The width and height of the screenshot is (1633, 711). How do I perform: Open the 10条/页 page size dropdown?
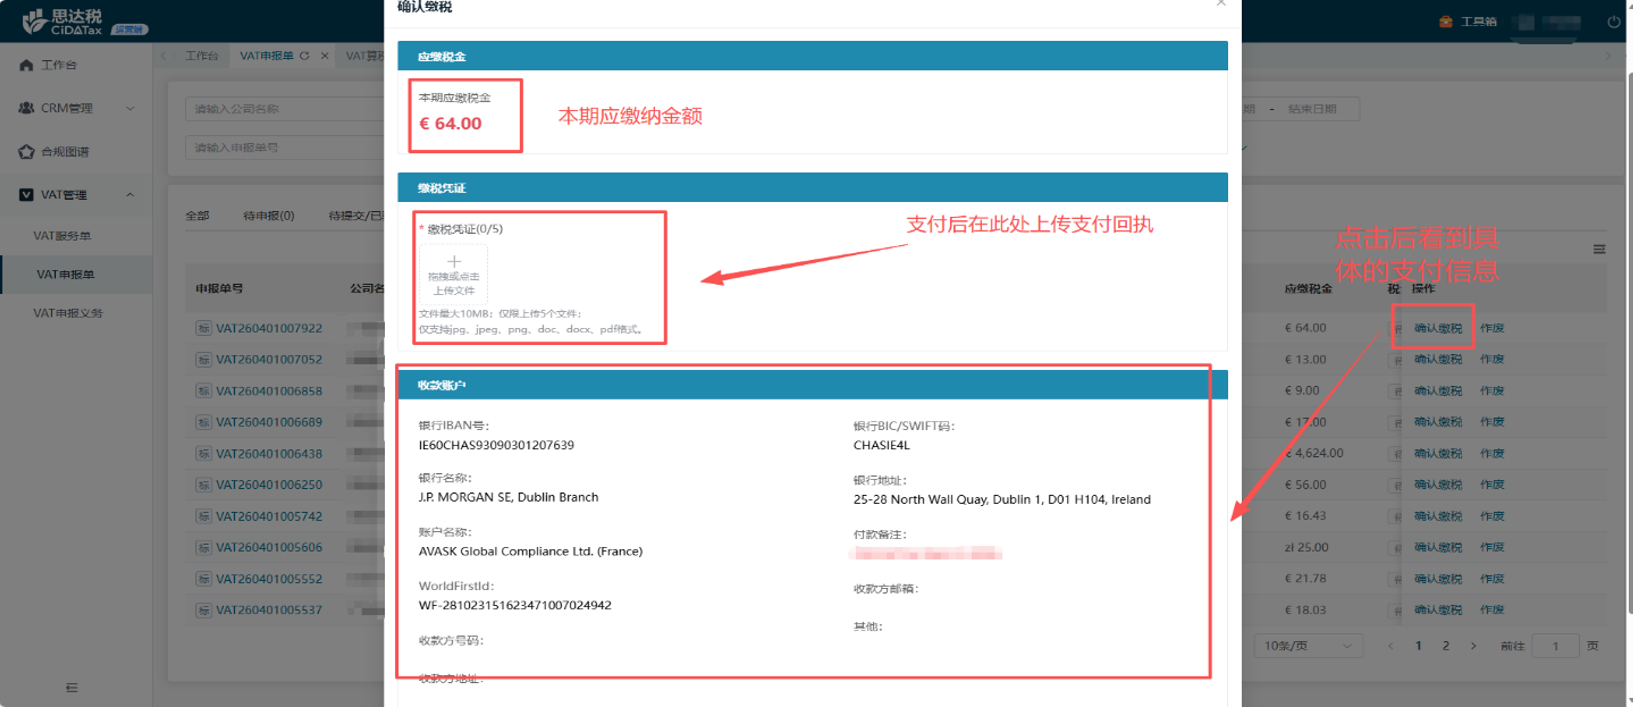[1307, 646]
